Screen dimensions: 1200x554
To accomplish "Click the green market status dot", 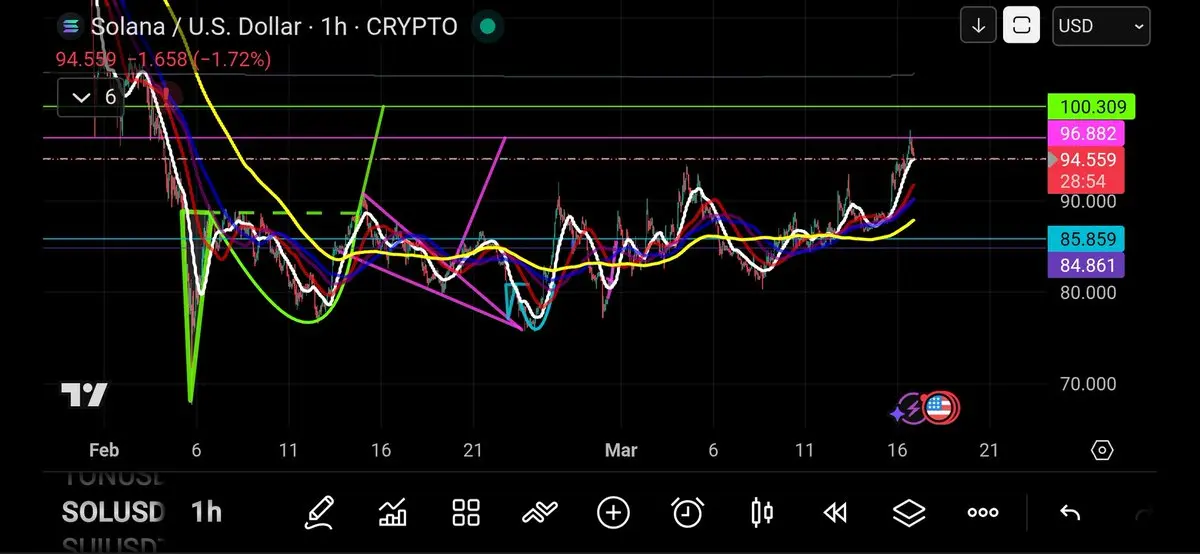I will click(x=488, y=27).
